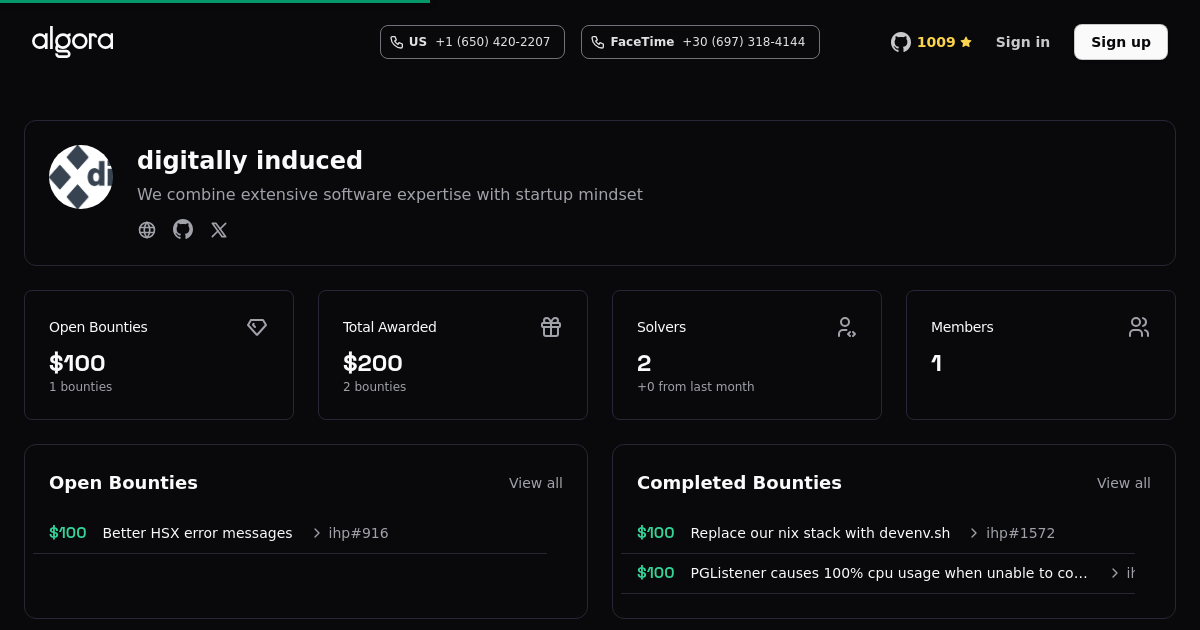Click the gift icon on Total Awarded card
The width and height of the screenshot is (1200, 630).
(551, 327)
